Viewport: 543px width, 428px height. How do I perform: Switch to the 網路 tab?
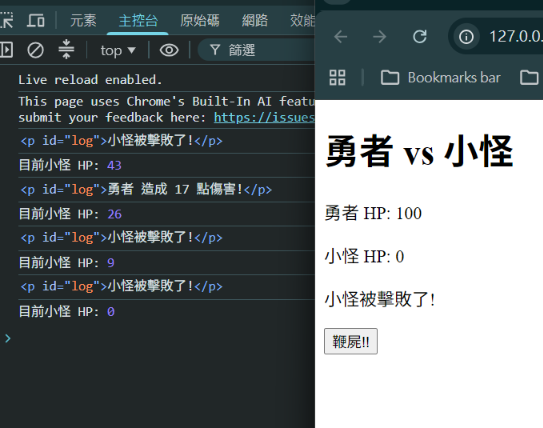click(x=255, y=21)
